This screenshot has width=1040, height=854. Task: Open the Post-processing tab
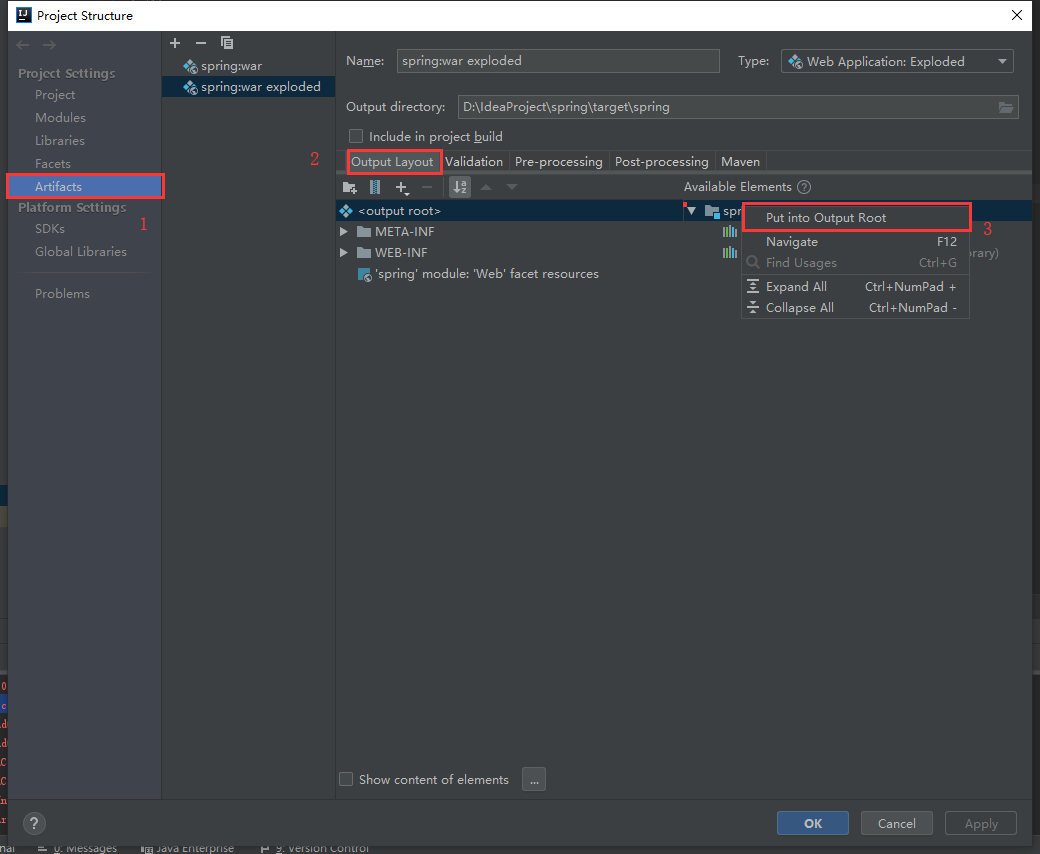661,162
